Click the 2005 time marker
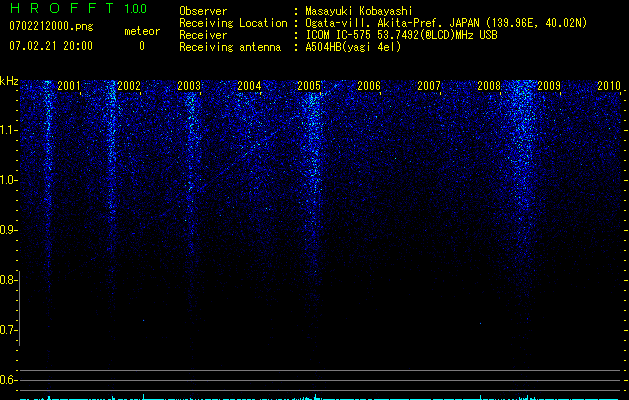 pyautogui.click(x=308, y=85)
